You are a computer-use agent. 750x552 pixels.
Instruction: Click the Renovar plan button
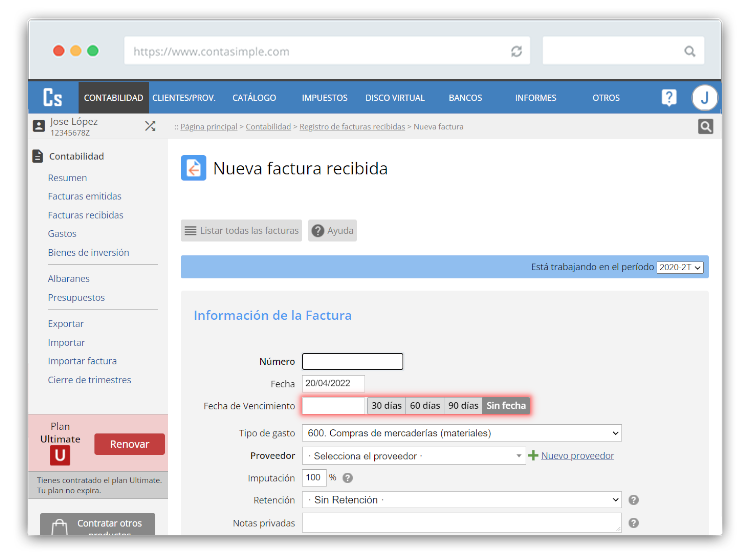tap(130, 444)
